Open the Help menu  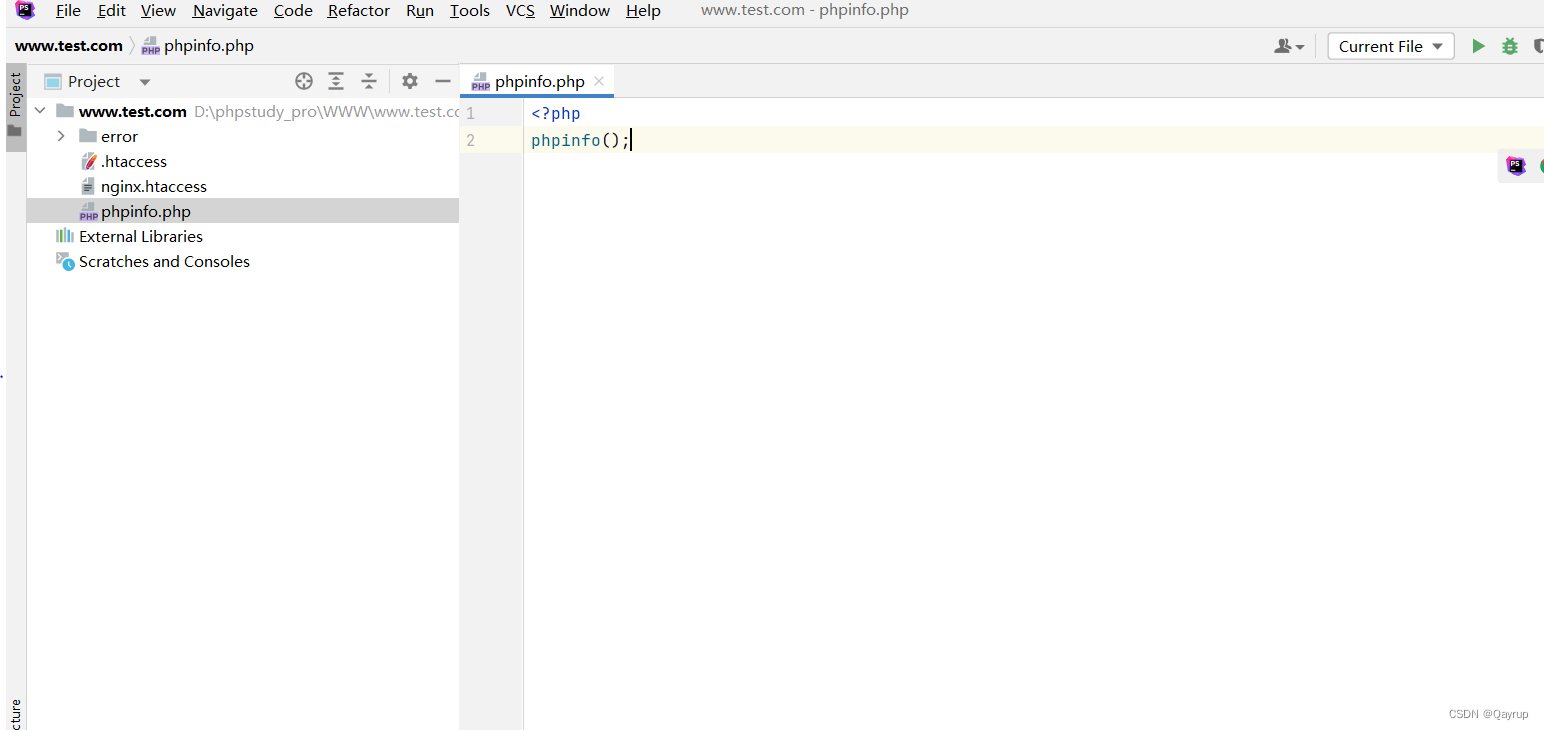(x=643, y=11)
